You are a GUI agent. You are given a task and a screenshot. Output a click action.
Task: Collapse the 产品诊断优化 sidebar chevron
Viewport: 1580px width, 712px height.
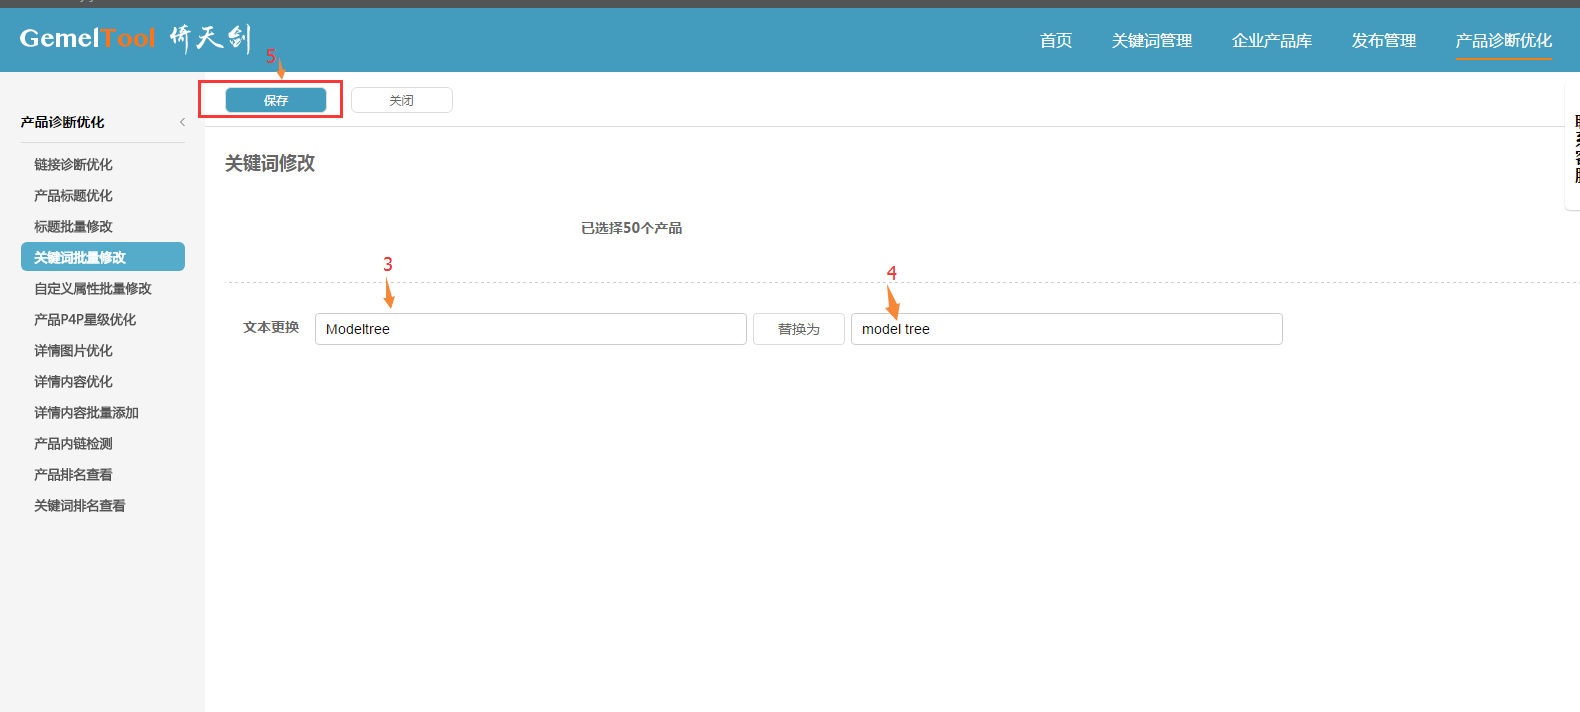(x=182, y=122)
